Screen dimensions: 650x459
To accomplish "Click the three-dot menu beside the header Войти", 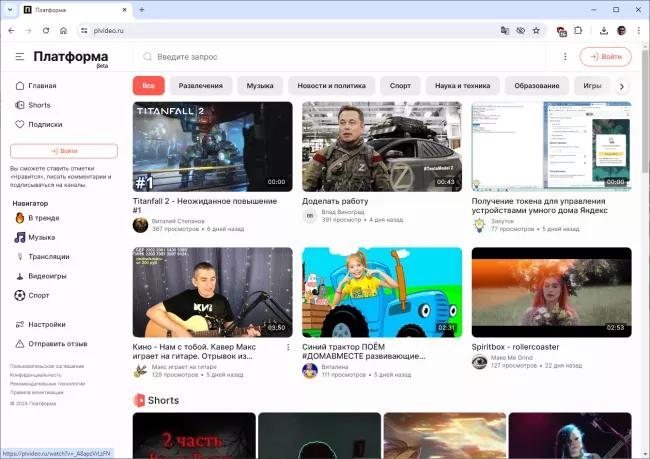I will [x=565, y=57].
